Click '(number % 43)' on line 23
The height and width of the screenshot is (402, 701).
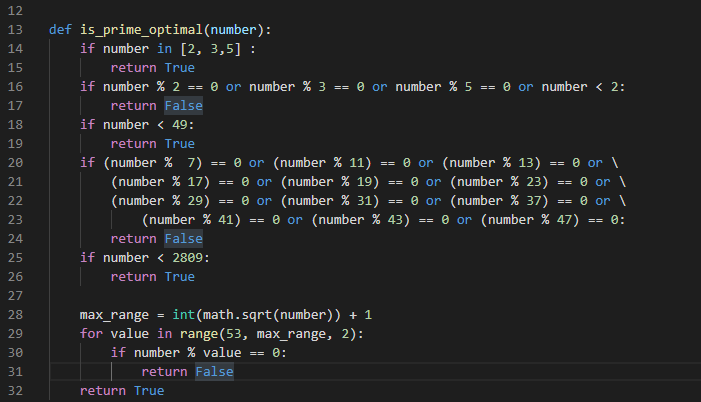360,220
